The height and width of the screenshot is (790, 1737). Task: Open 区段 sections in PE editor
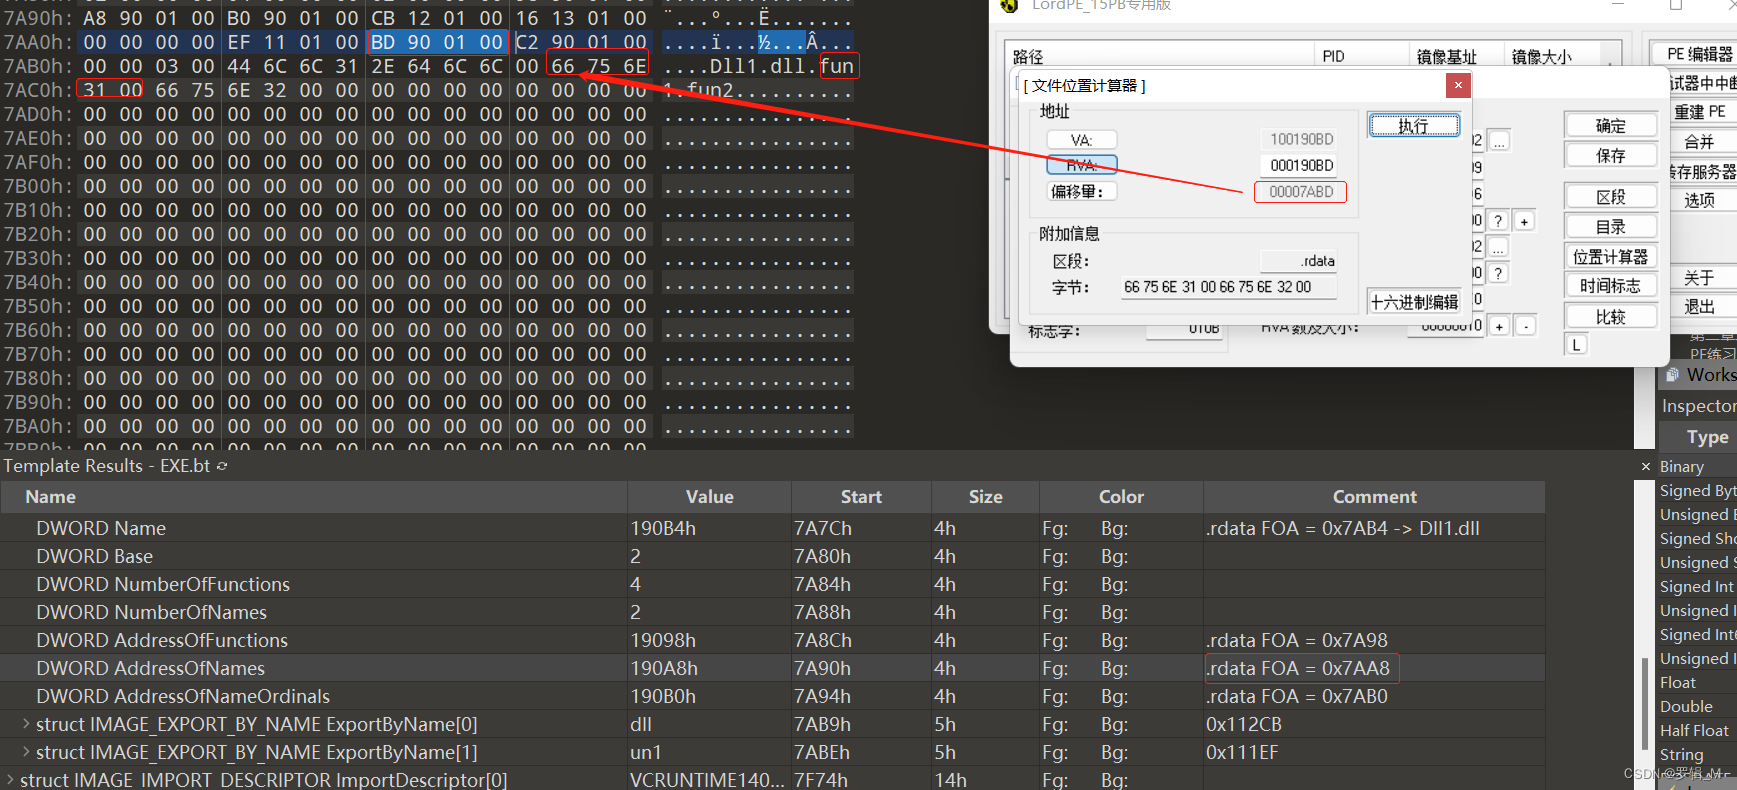pos(1611,197)
